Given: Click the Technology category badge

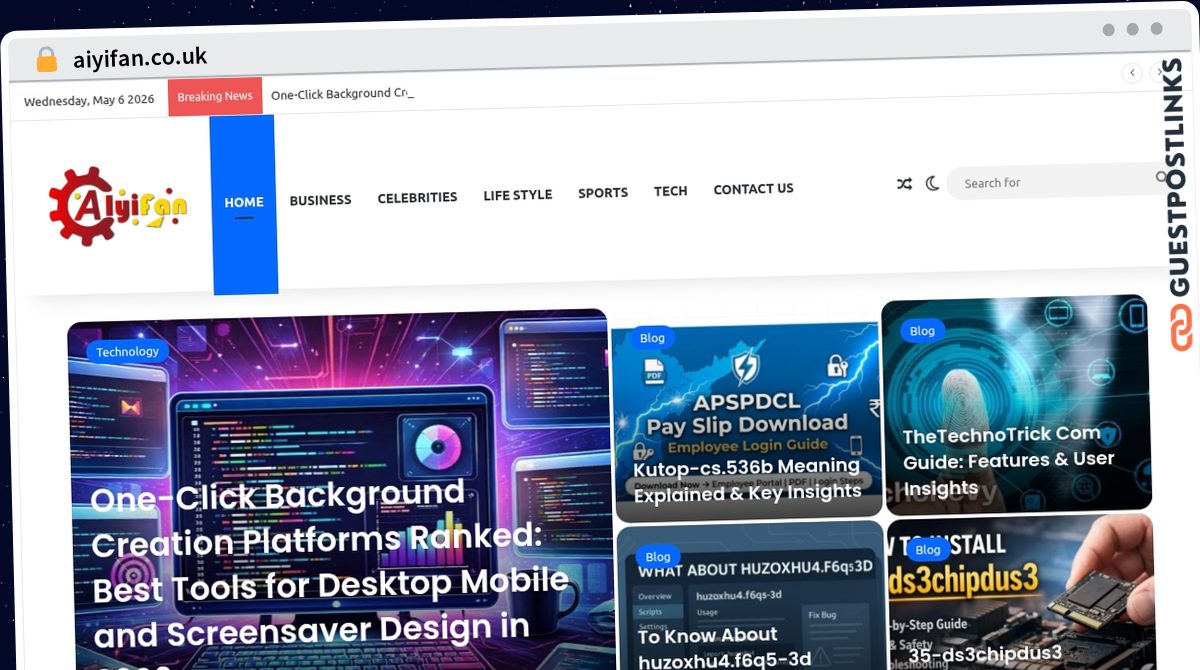Looking at the screenshot, I should (127, 351).
